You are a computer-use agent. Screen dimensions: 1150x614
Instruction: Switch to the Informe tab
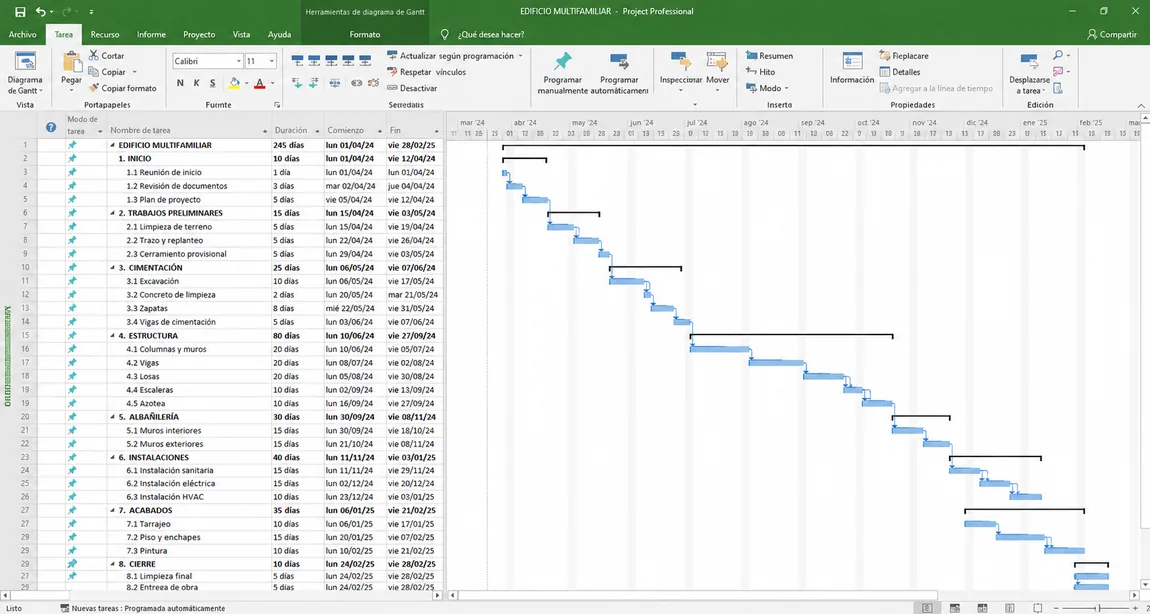click(x=151, y=34)
